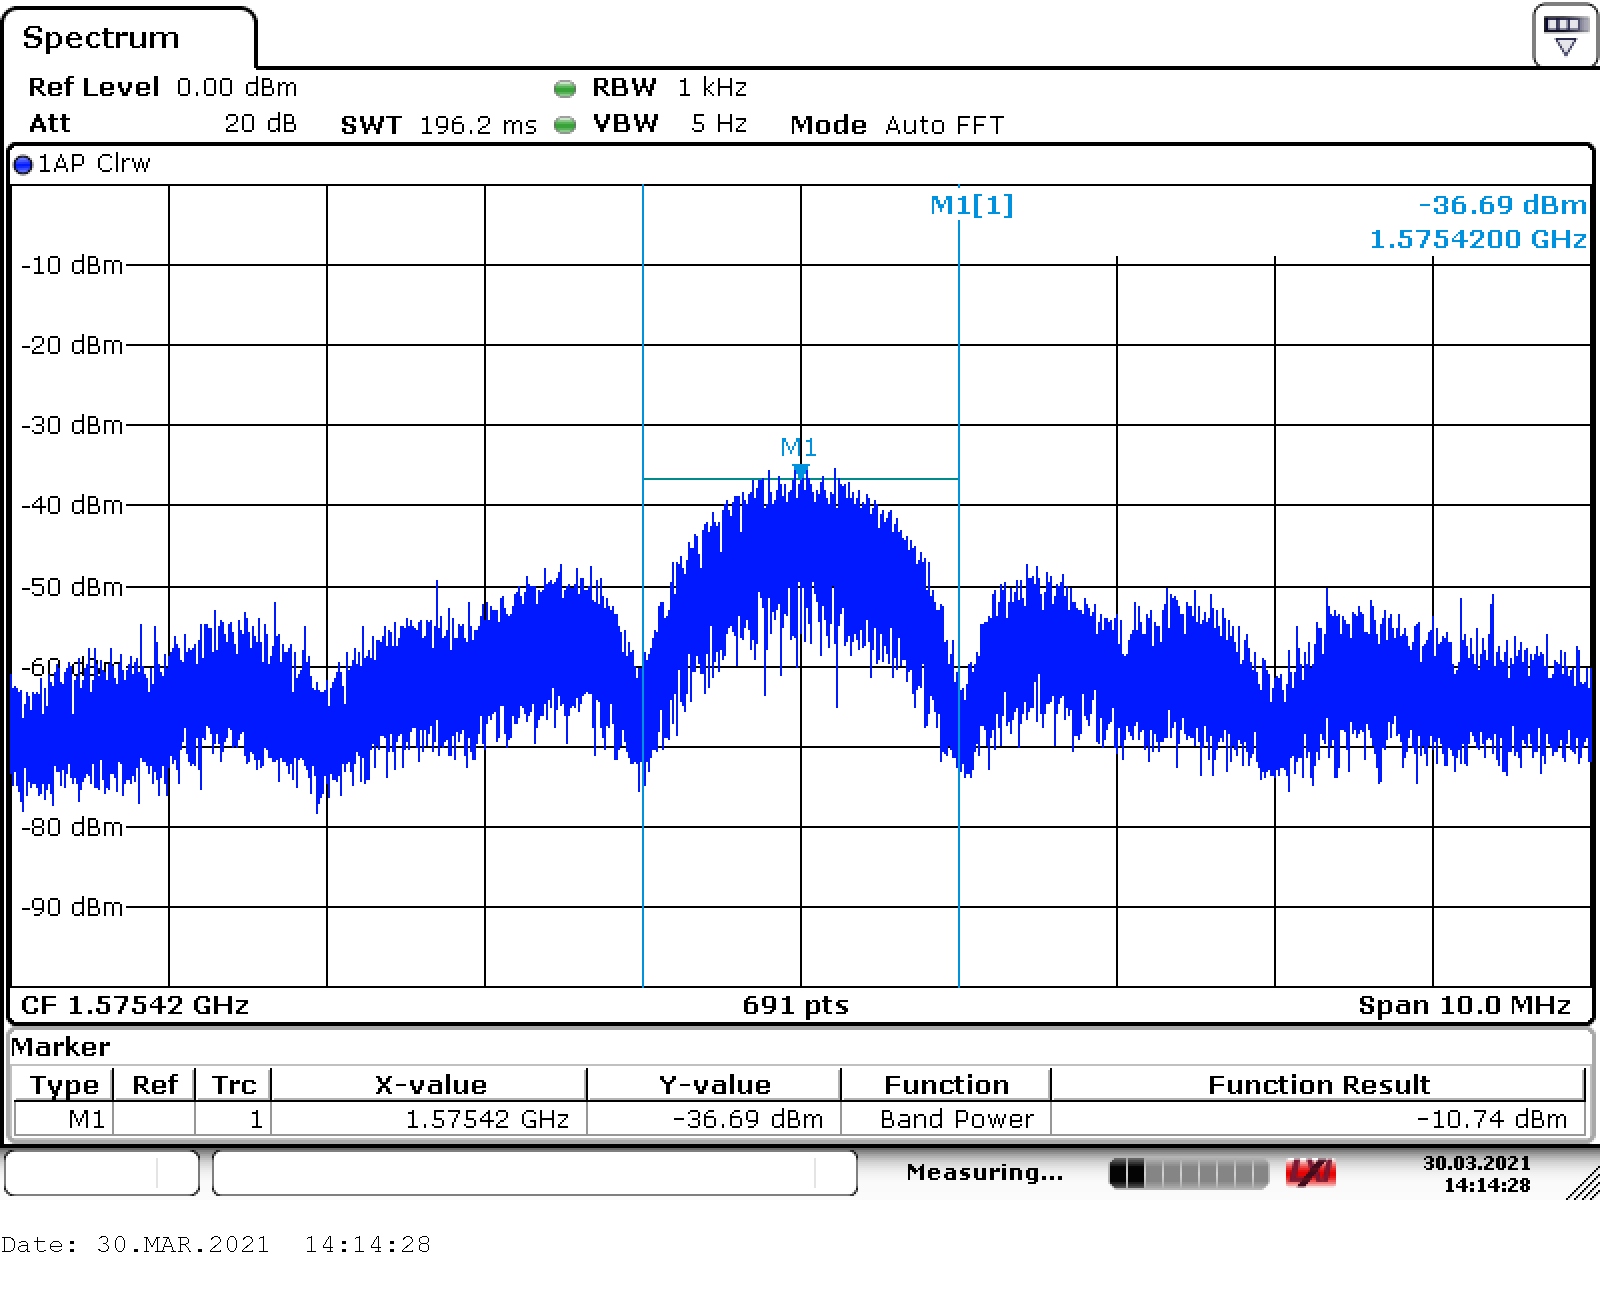The image size is (1600, 1292).
Task: Click the resize grip in the bottom-right corner
Action: click(1582, 1183)
